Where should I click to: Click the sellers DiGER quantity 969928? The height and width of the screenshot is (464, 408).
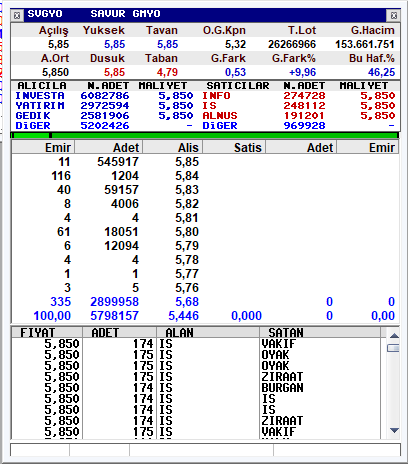pyautogui.click(x=304, y=126)
